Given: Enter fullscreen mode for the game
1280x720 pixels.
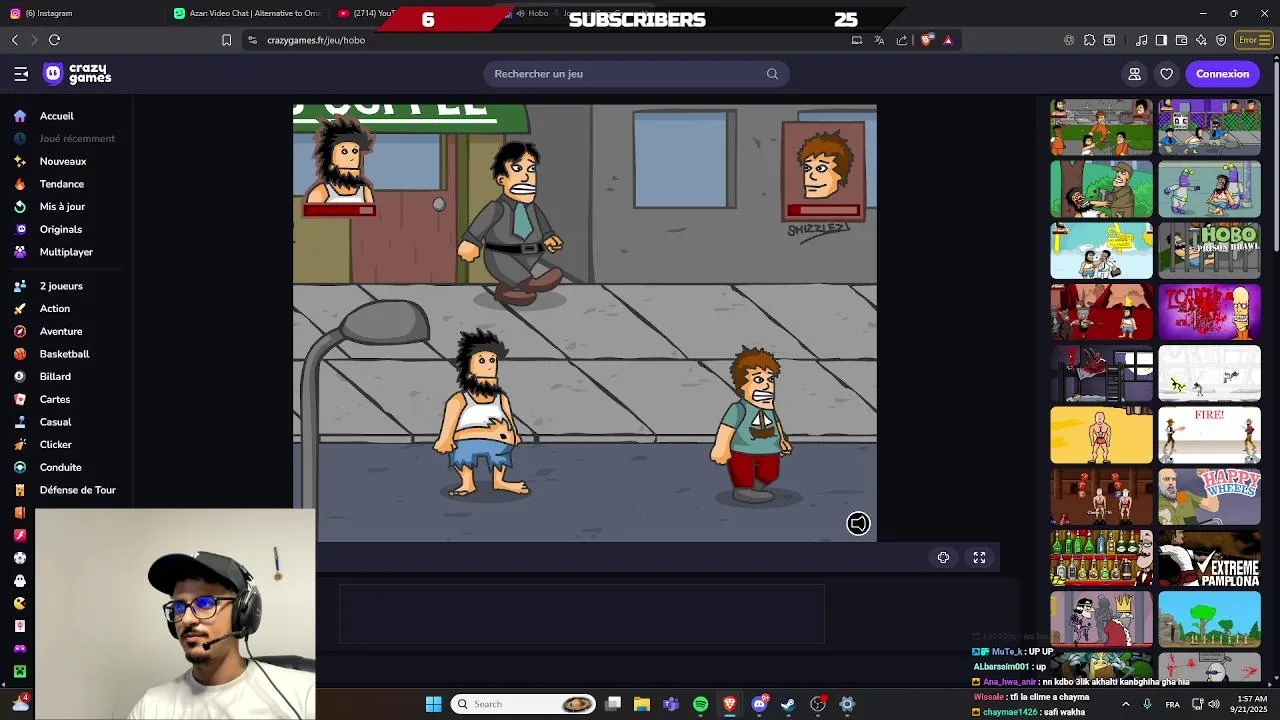Looking at the screenshot, I should click(979, 558).
